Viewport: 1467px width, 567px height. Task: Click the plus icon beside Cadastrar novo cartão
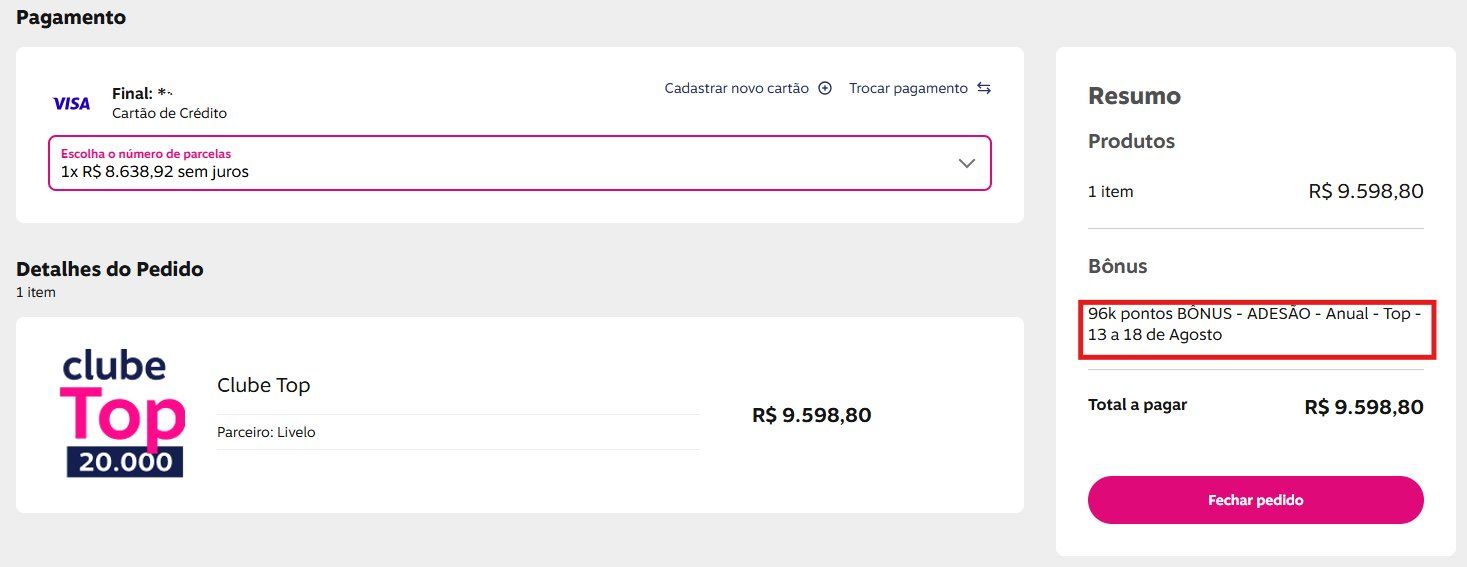click(825, 88)
